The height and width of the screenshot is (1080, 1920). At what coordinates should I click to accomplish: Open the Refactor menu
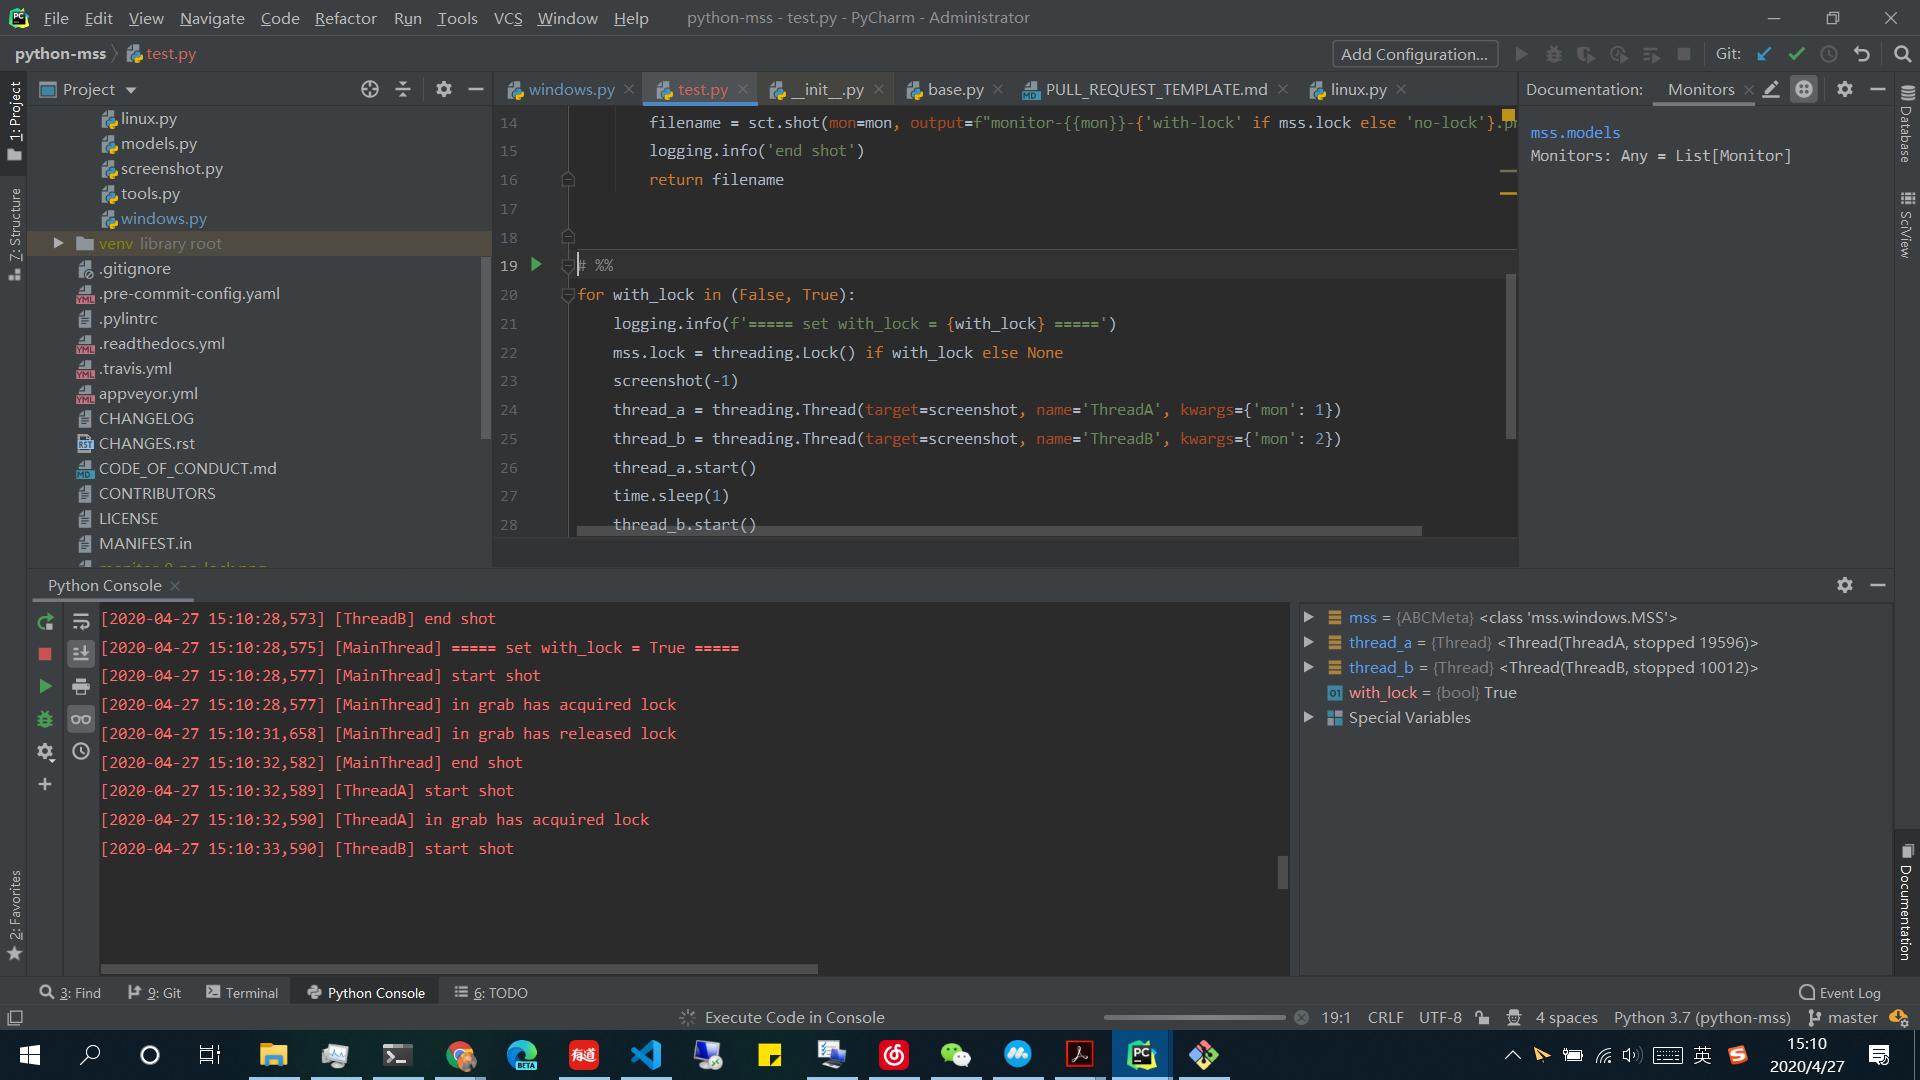345,18
